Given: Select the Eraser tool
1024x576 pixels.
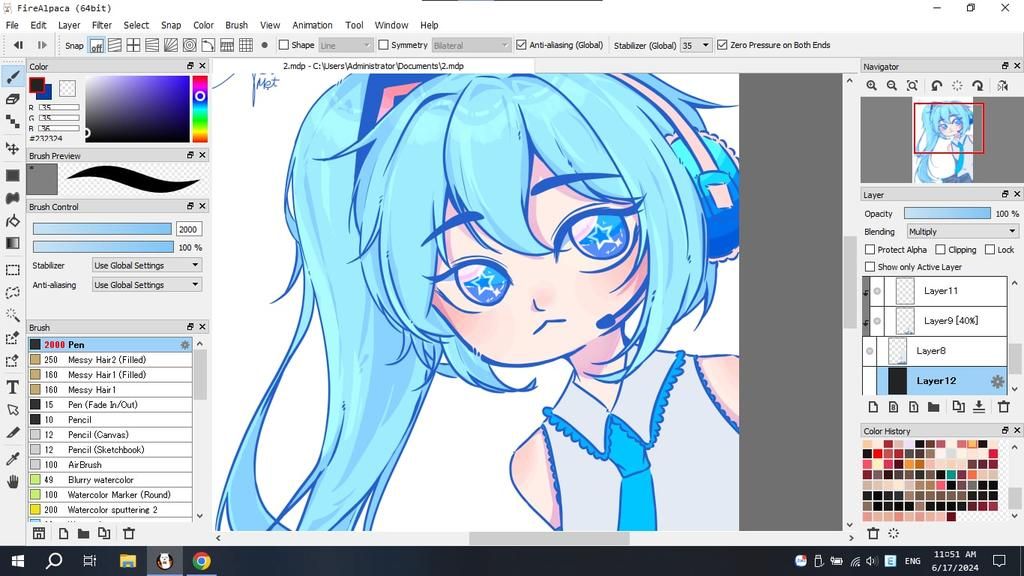Looking at the screenshot, I should 12,99.
